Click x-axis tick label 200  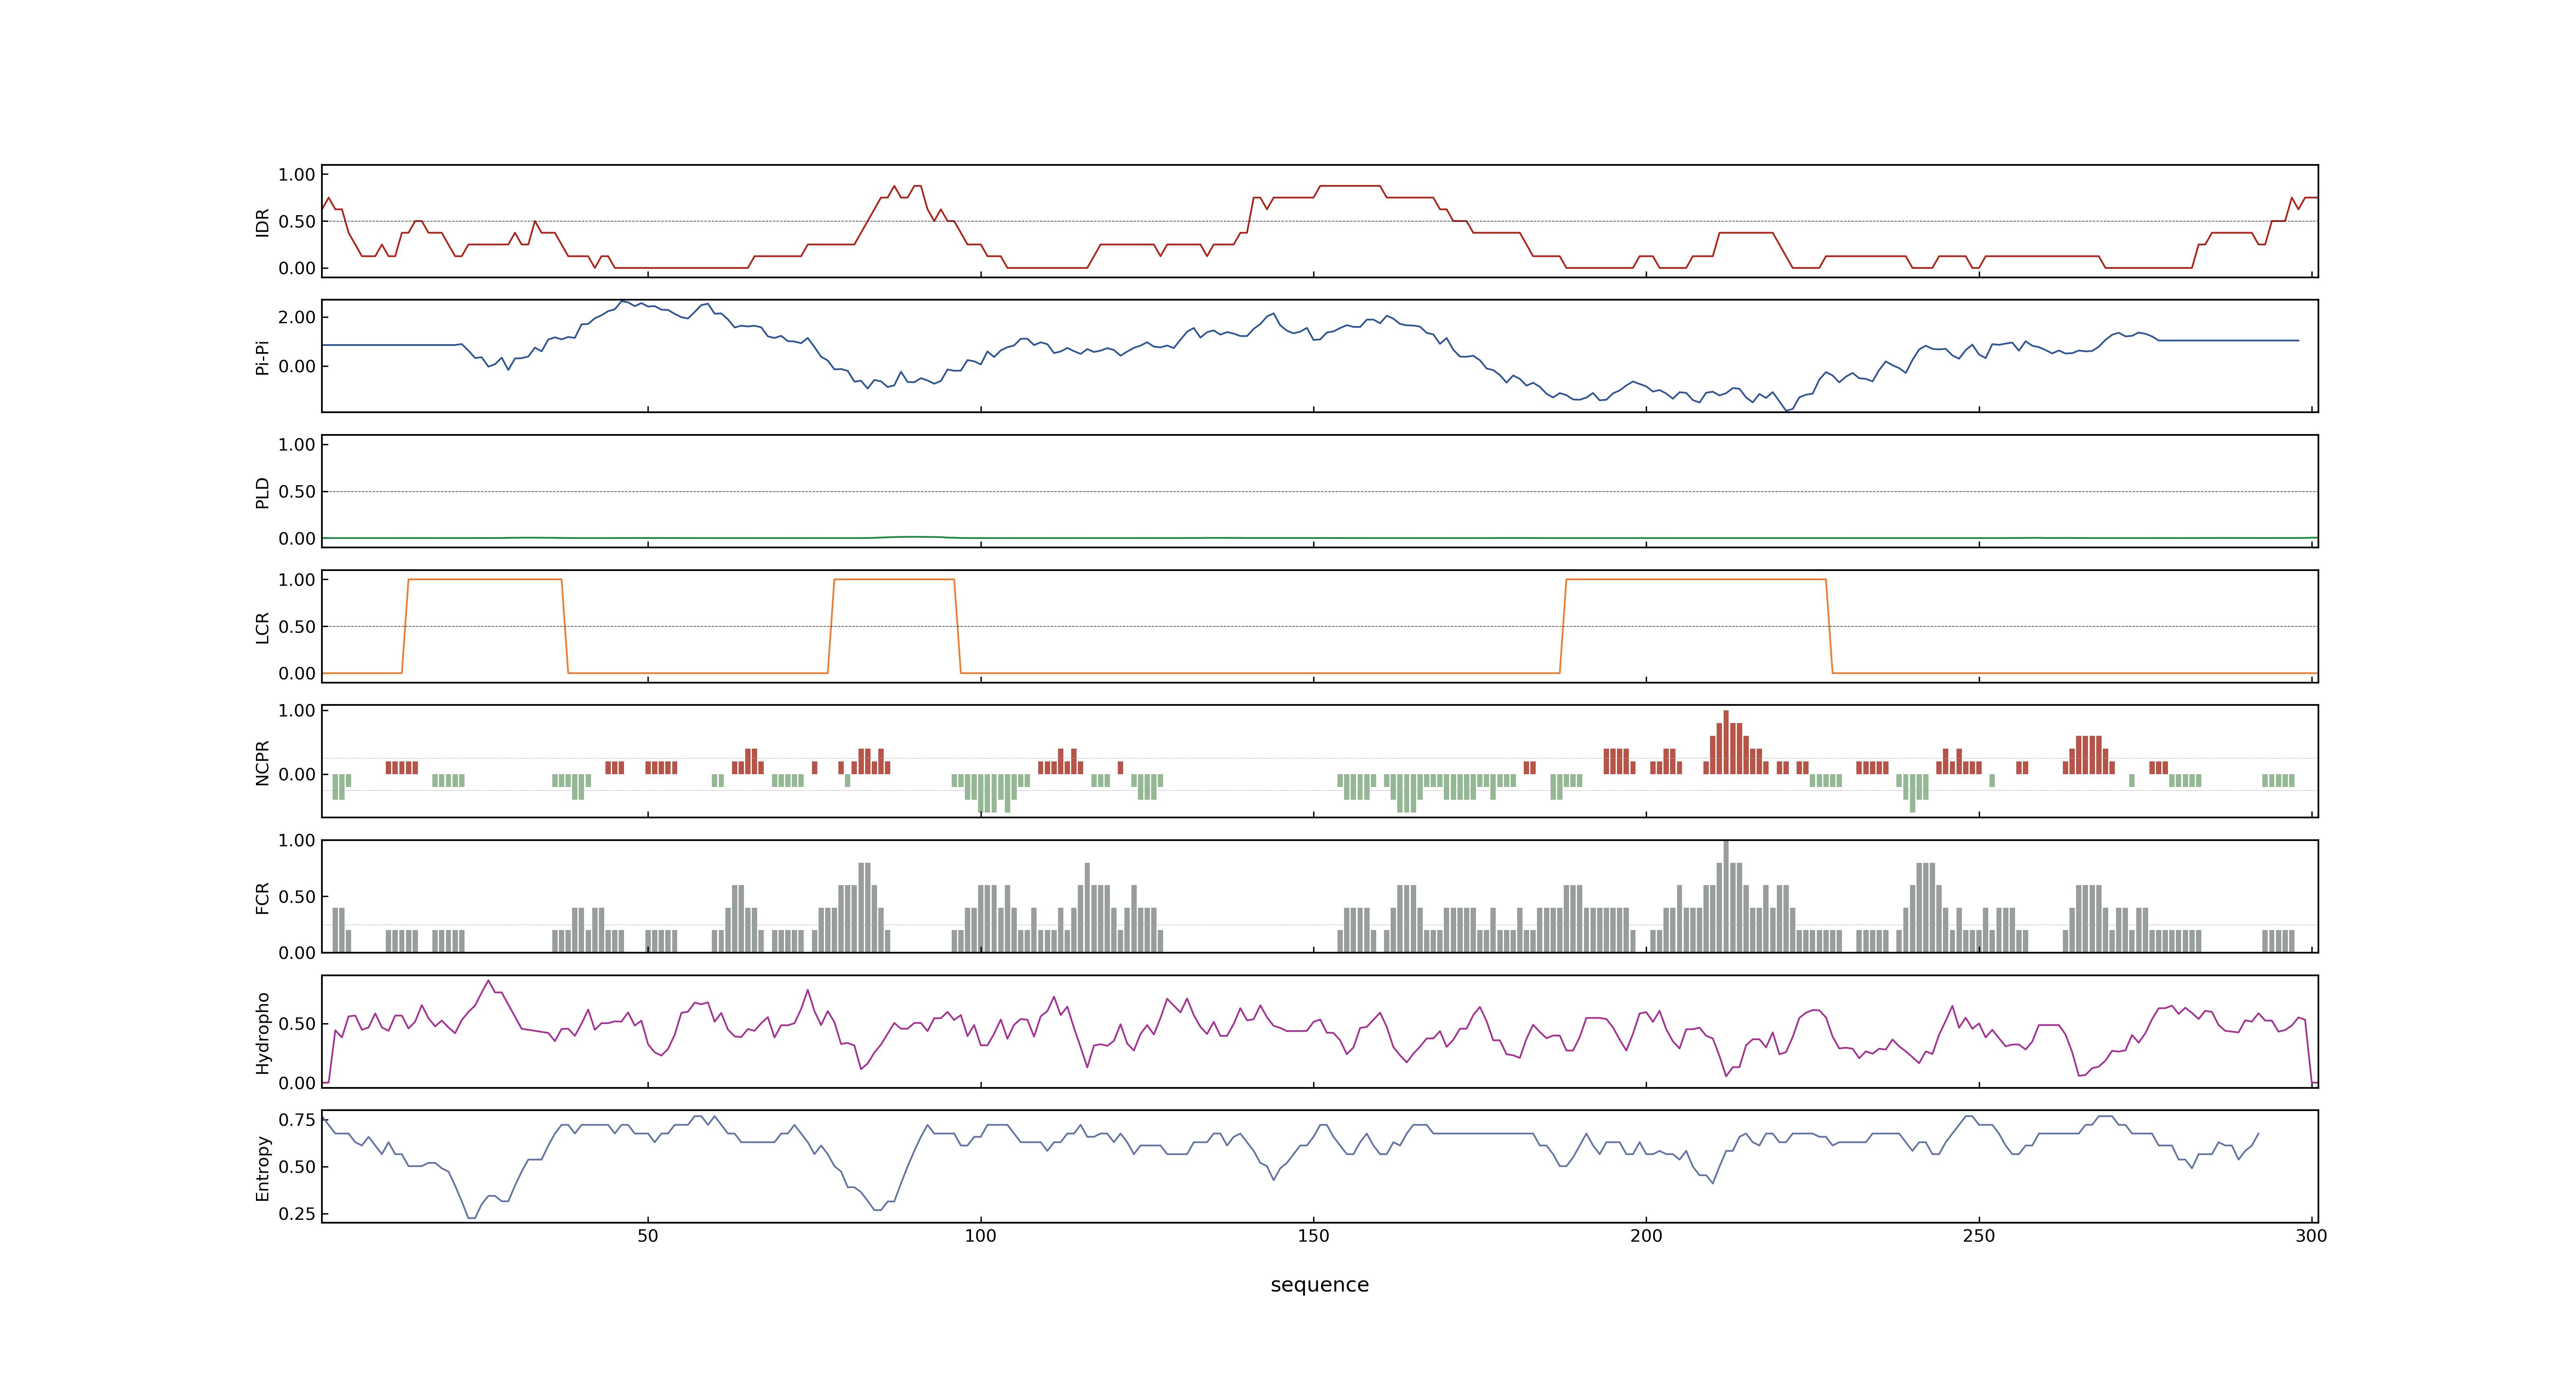pyautogui.click(x=1646, y=1235)
